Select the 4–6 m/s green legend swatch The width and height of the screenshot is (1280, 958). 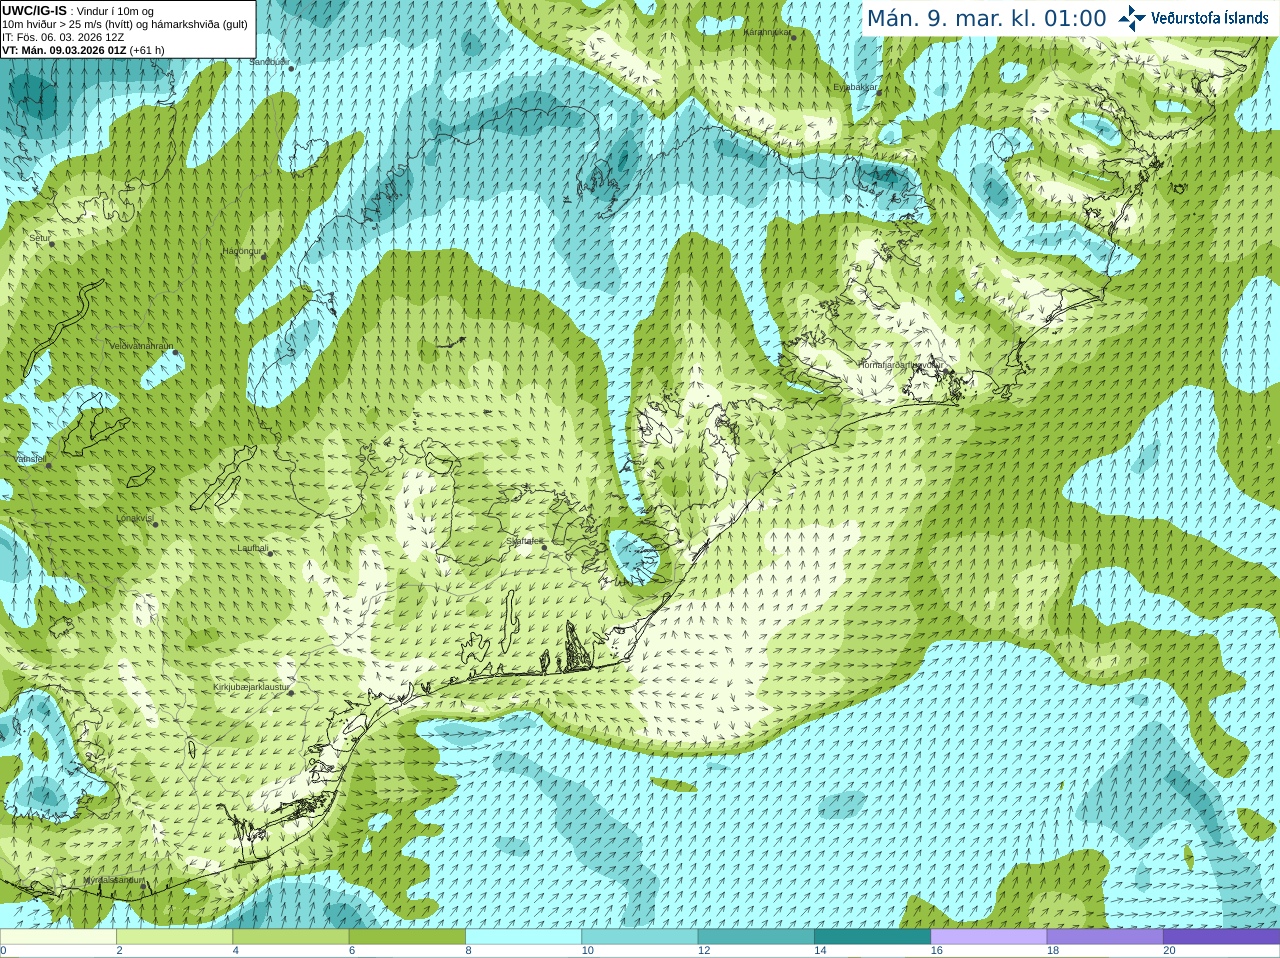coord(291,937)
